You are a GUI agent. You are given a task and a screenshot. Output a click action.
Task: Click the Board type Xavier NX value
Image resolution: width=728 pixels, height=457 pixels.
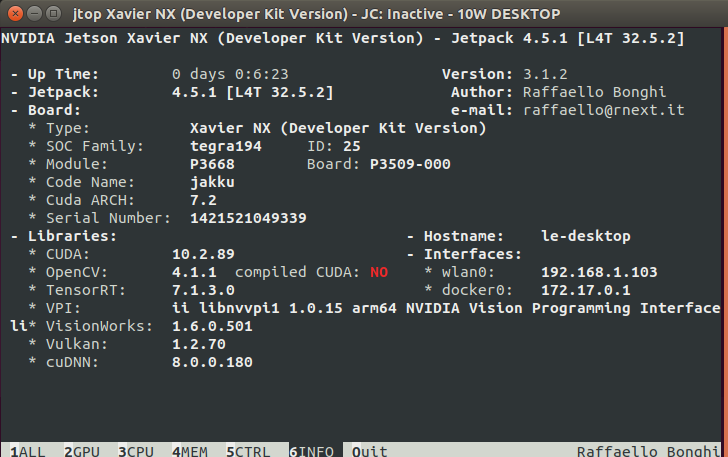click(x=338, y=128)
